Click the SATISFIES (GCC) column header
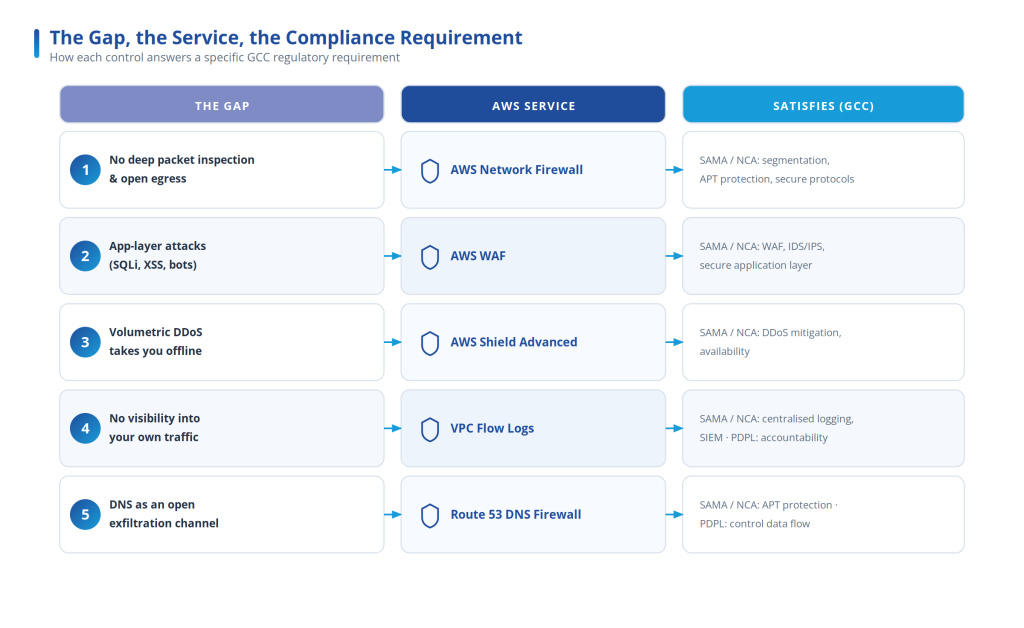 coord(824,104)
